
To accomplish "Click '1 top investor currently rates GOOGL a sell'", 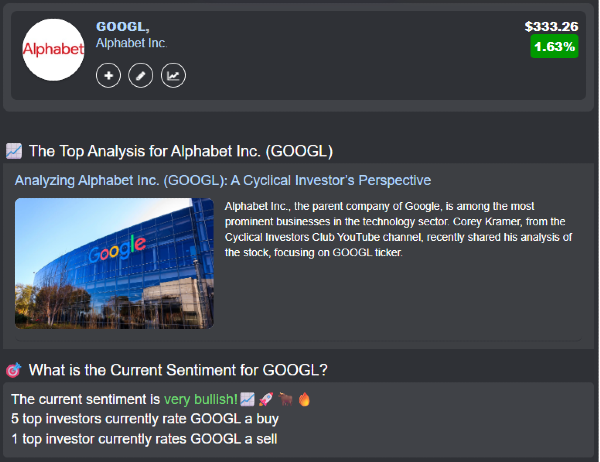I will click(144, 439).
